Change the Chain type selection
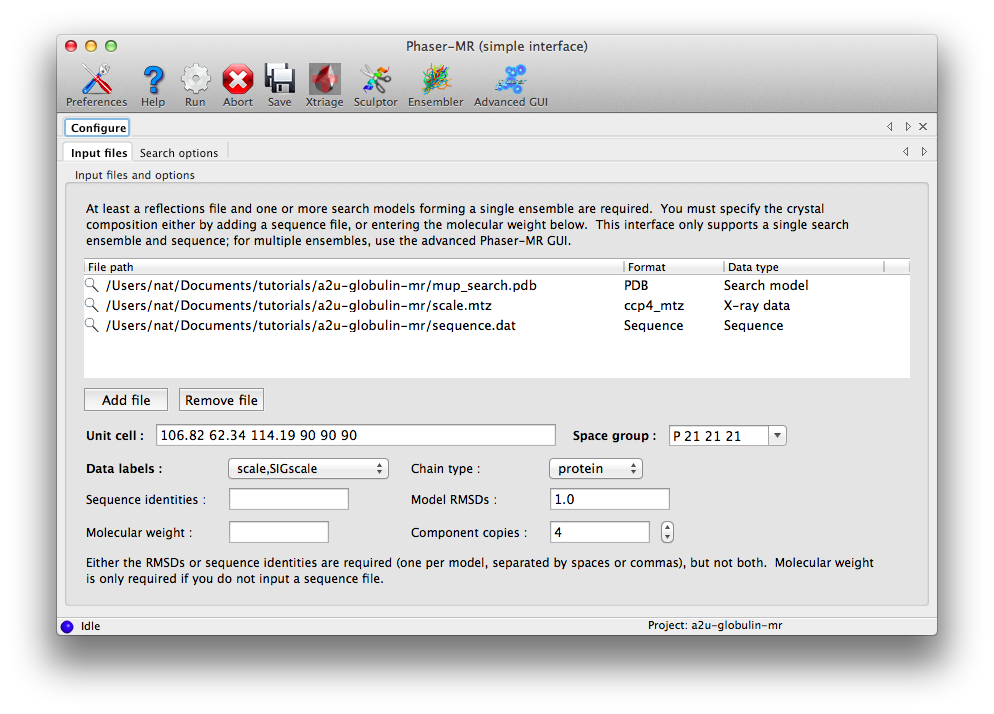994x714 pixels. pyautogui.click(x=595, y=467)
